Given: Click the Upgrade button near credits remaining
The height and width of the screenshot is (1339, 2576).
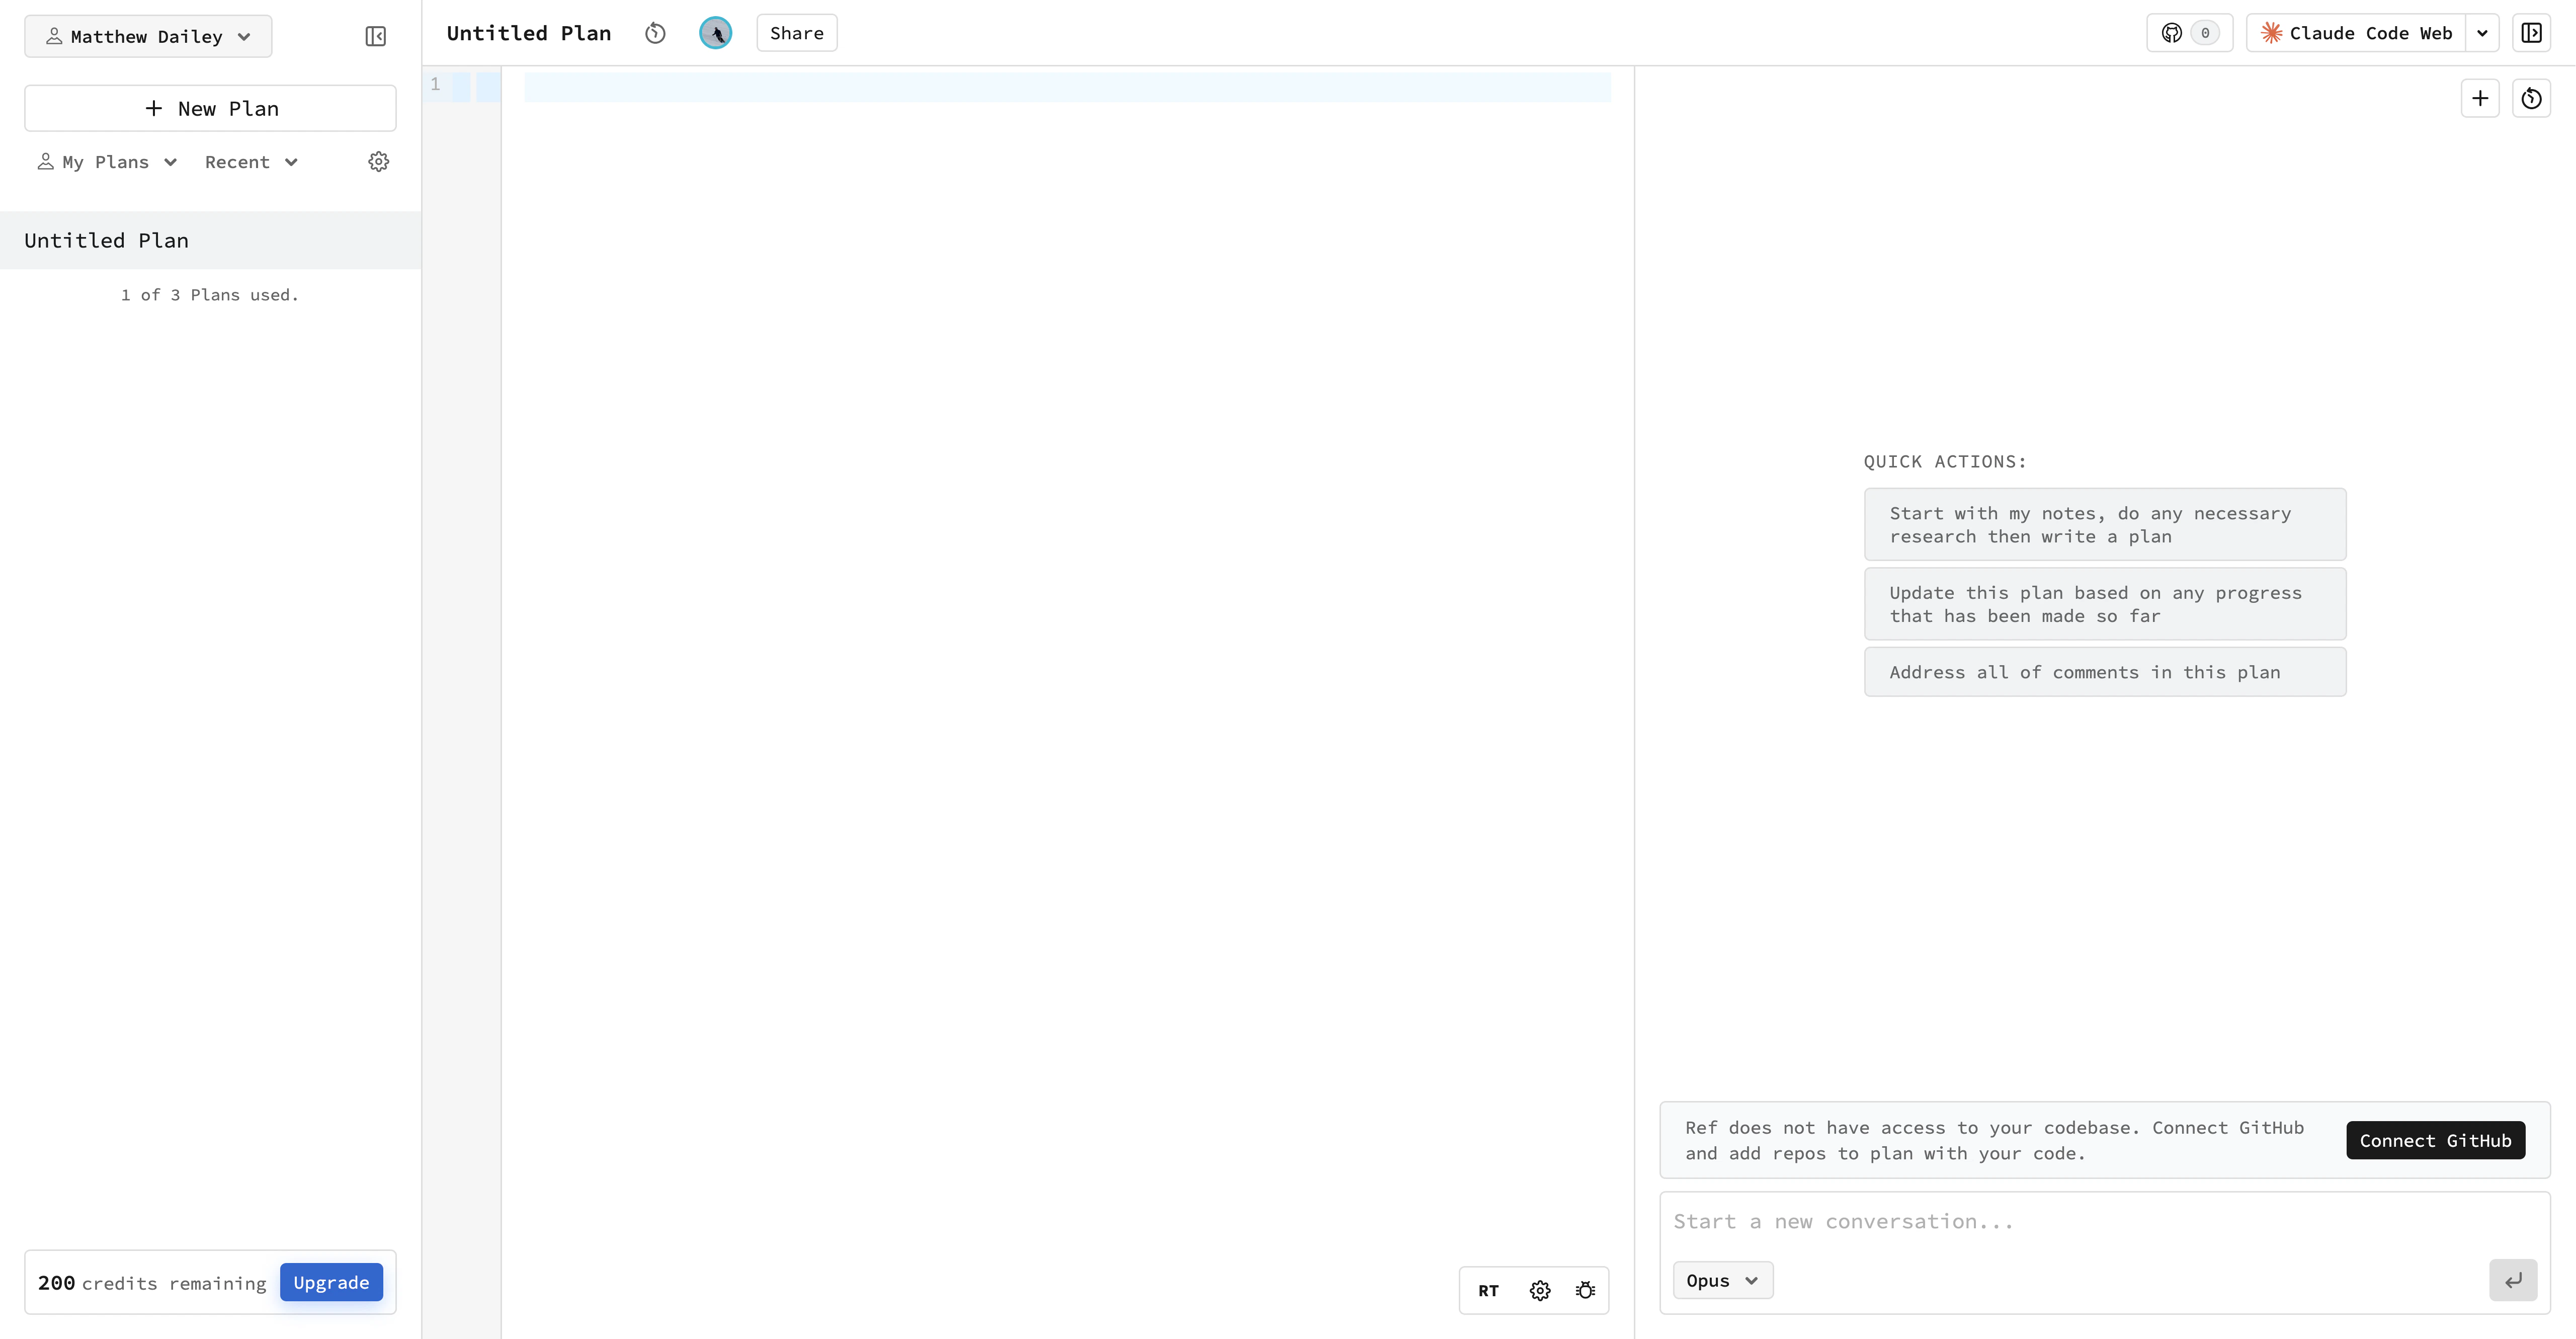Looking at the screenshot, I should coord(331,1282).
